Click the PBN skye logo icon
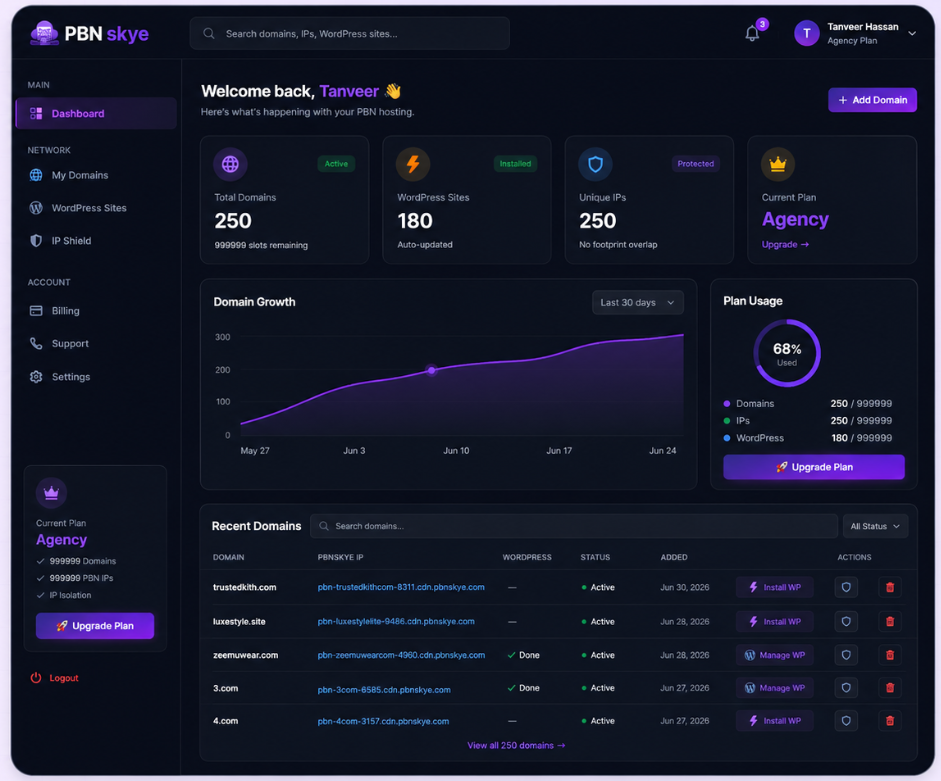 coord(44,33)
